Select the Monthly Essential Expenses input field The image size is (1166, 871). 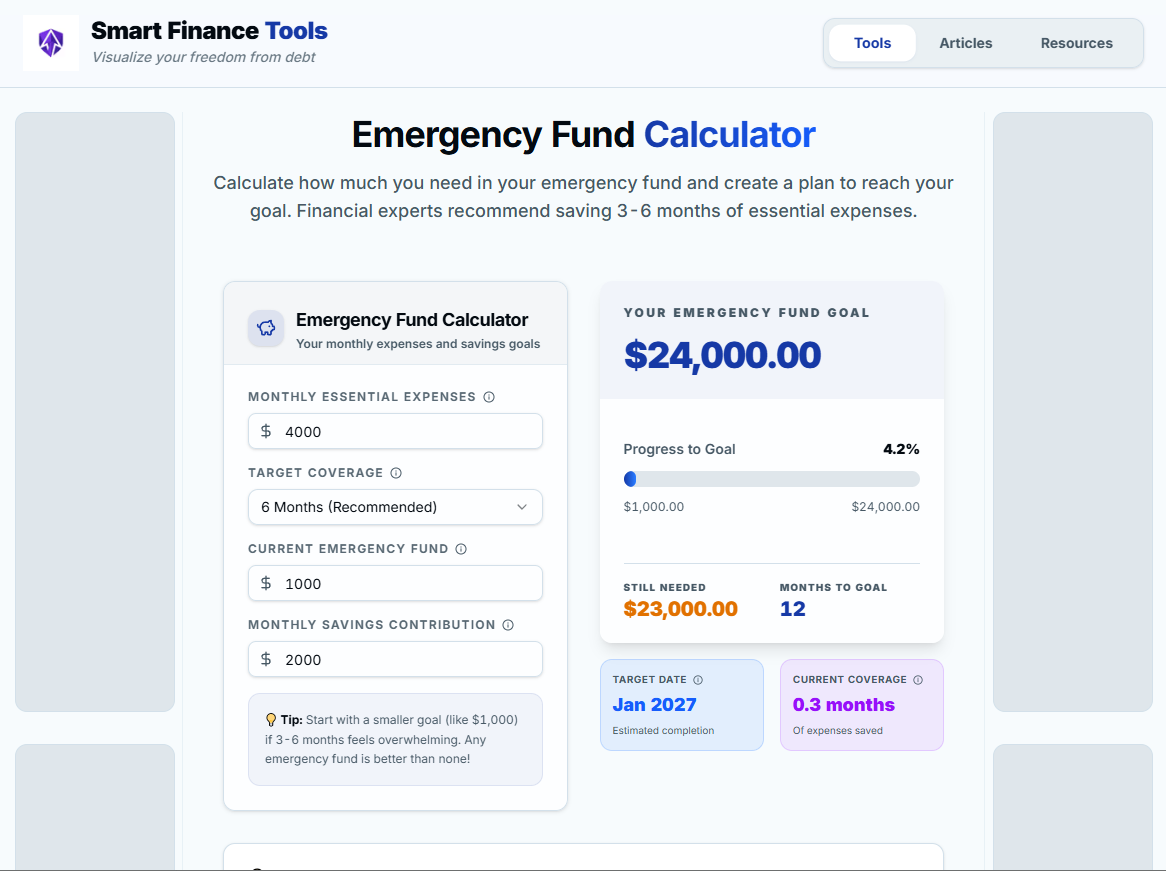point(395,431)
